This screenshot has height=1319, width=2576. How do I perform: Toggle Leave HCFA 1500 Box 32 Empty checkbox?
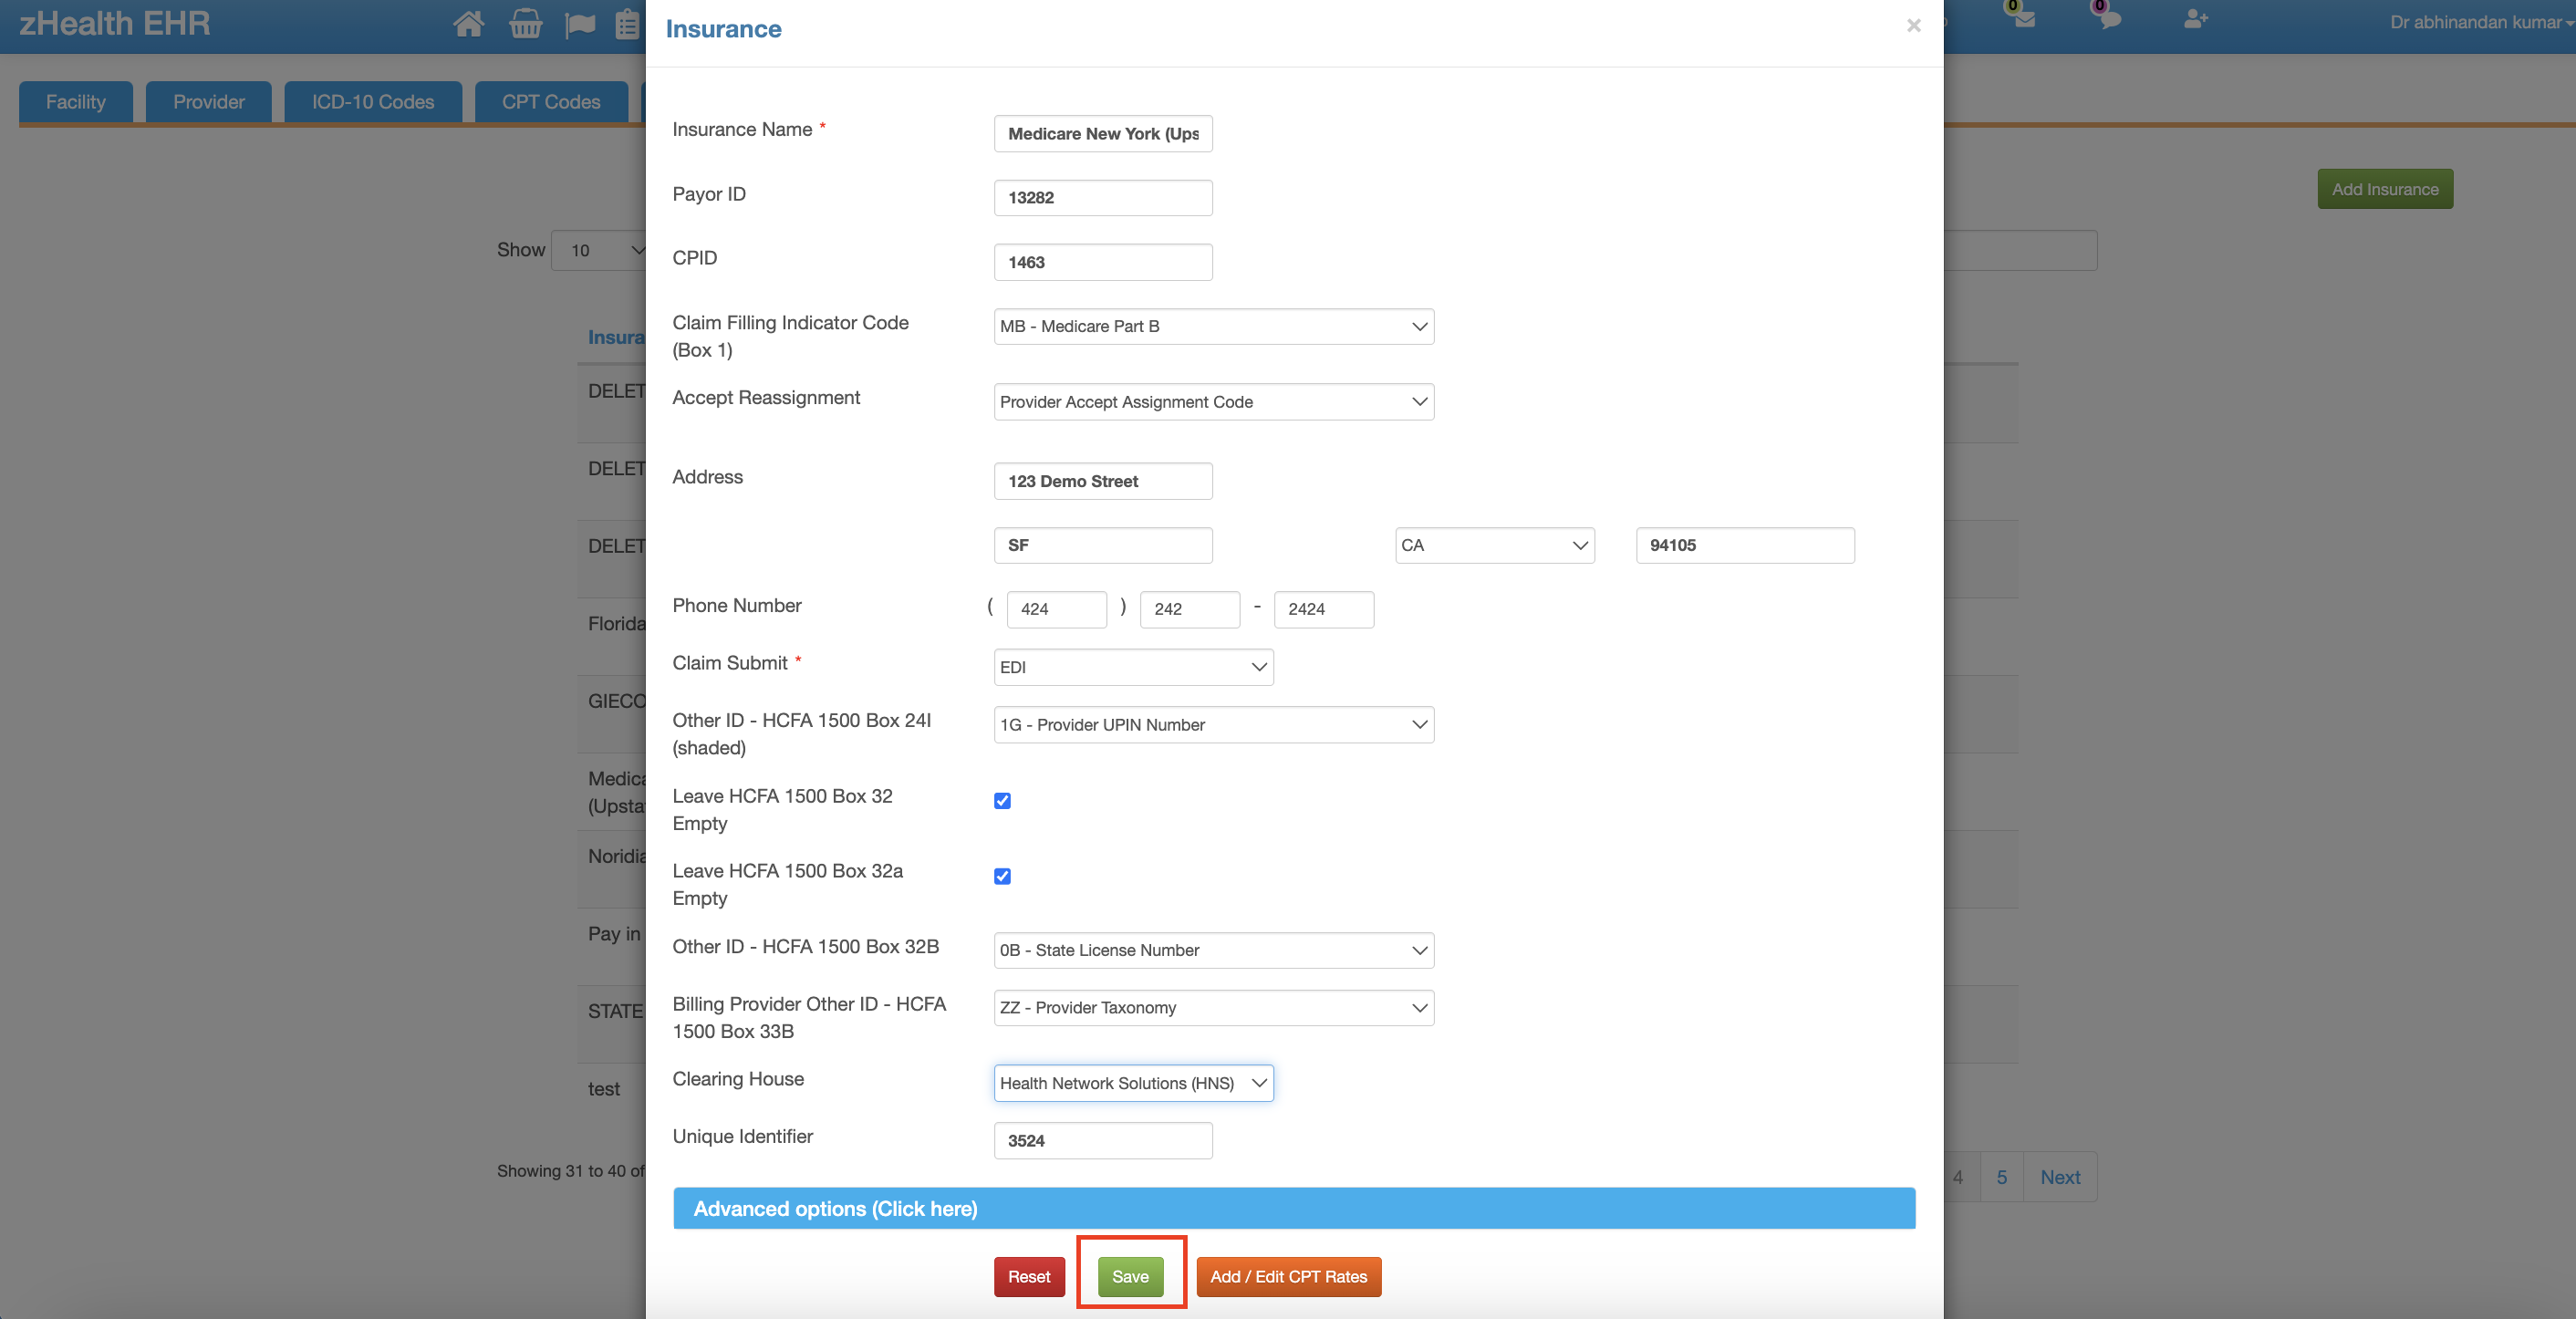1002,800
